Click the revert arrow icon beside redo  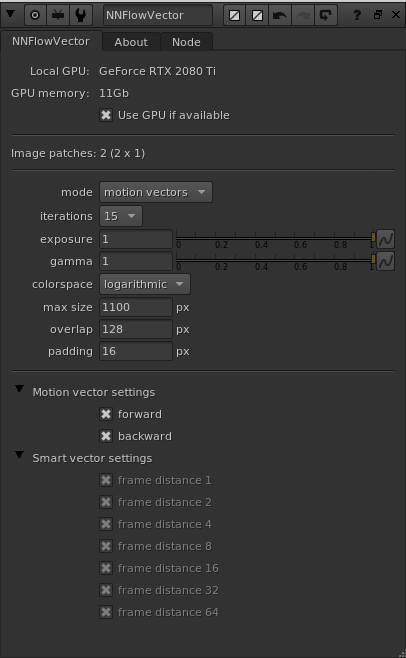[325, 16]
